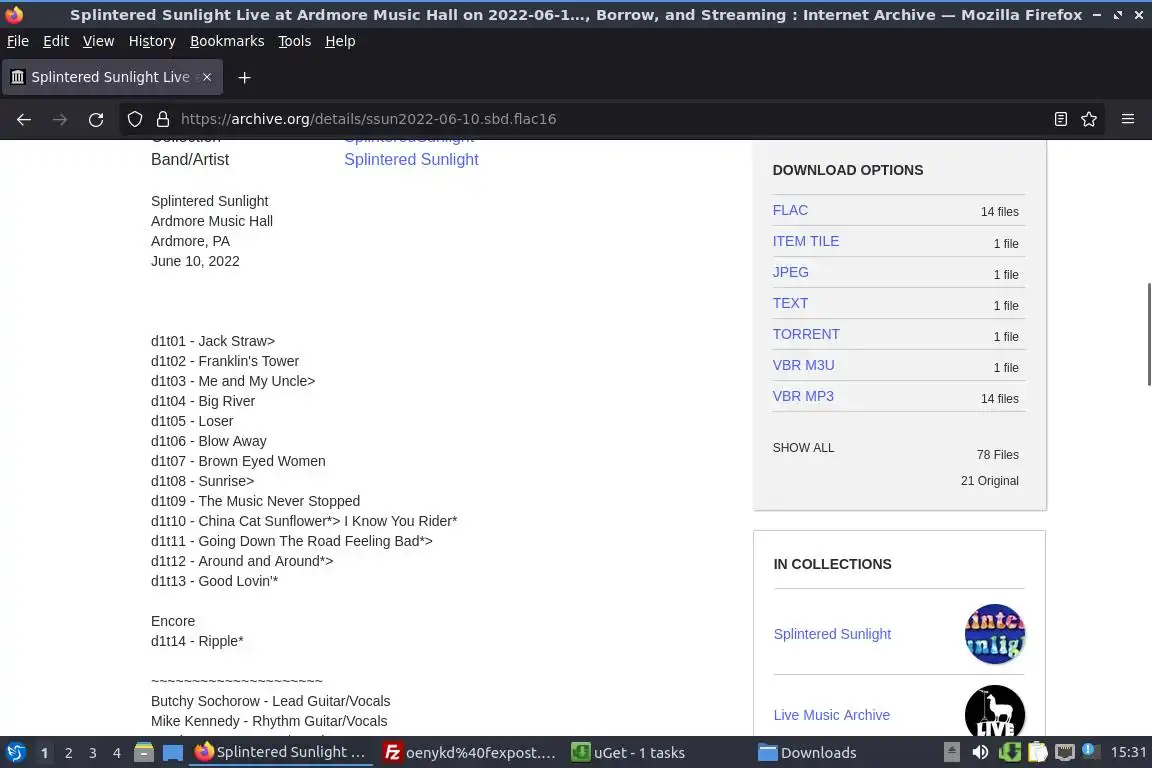Screen dimensions: 1152x768
Task: Open removable media eject tray icon
Action: pyautogui.click(x=951, y=753)
